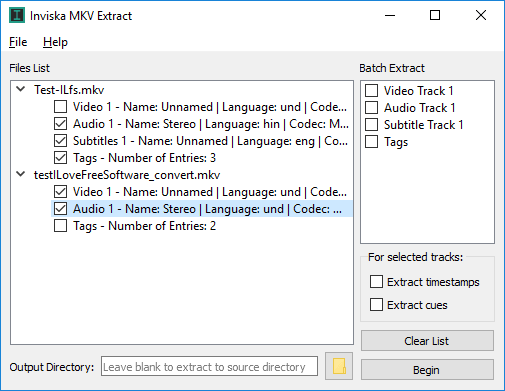Toggle Extract cues option
Image resolution: width=505 pixels, height=391 pixels.
point(376,305)
